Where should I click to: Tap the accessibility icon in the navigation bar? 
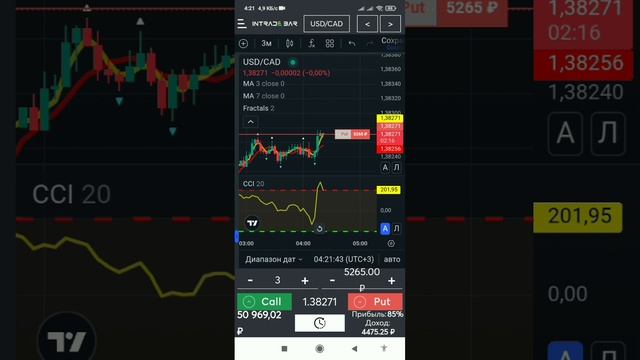[384, 348]
